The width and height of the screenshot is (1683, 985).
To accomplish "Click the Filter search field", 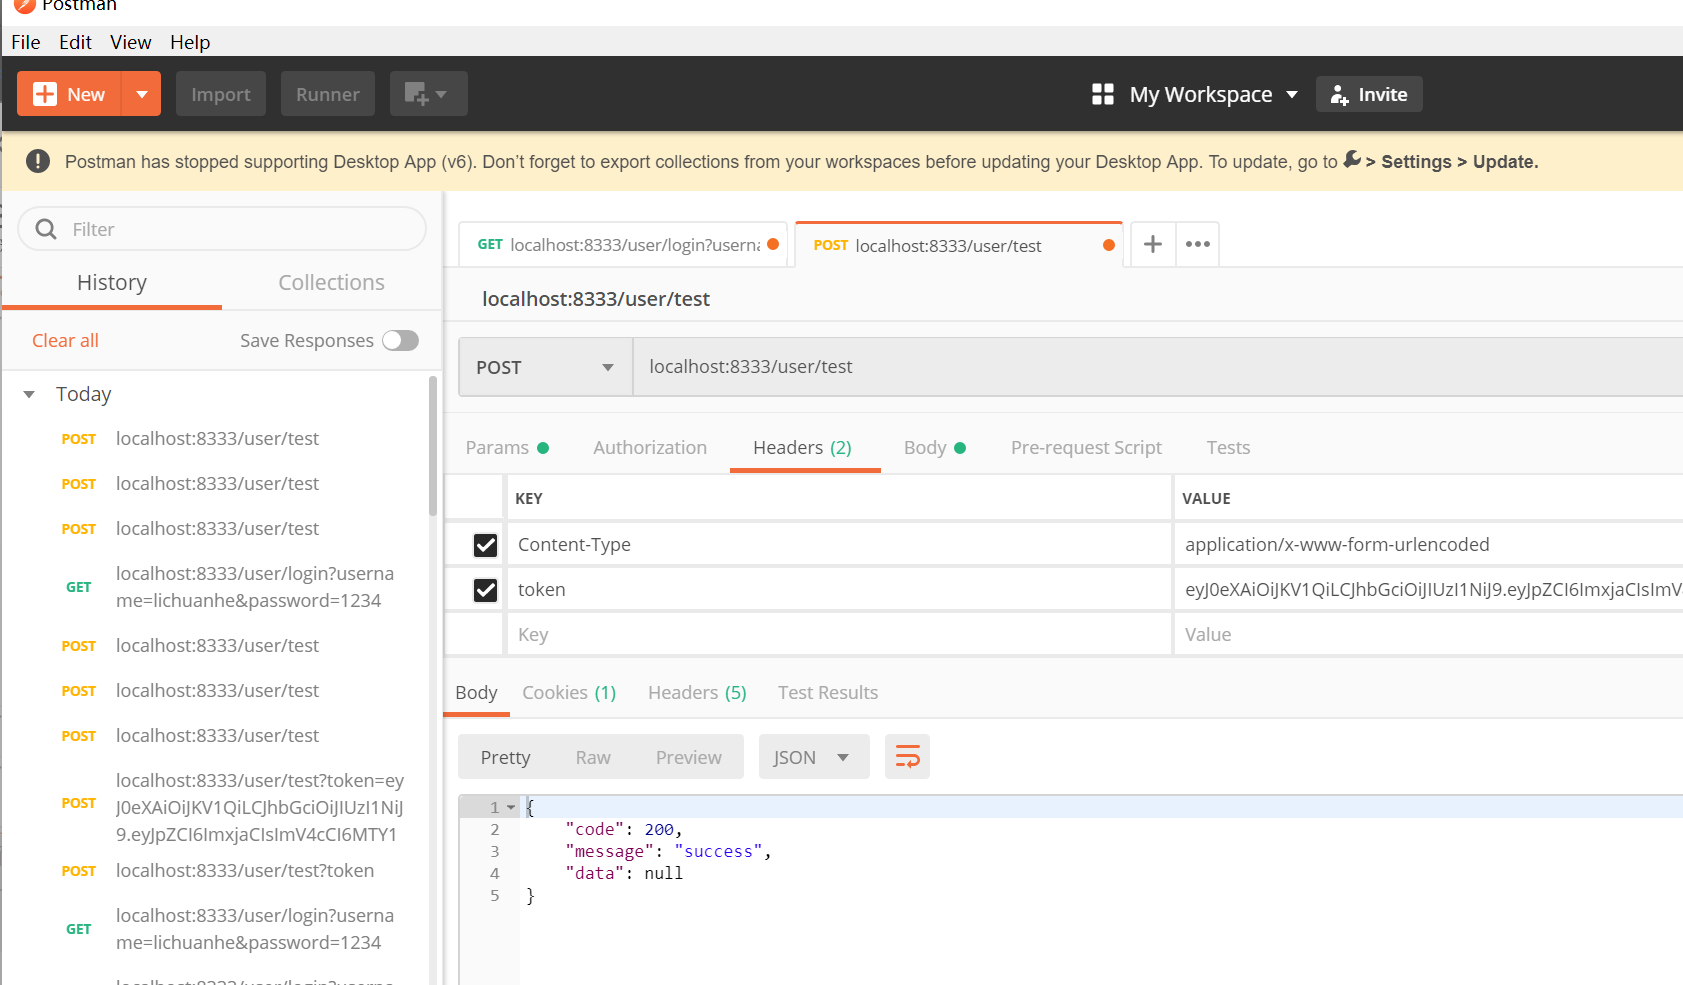I will pyautogui.click(x=222, y=229).
